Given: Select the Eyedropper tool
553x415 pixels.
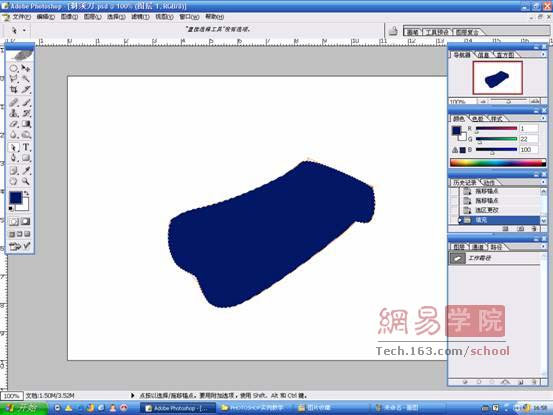Looking at the screenshot, I should point(26,171).
